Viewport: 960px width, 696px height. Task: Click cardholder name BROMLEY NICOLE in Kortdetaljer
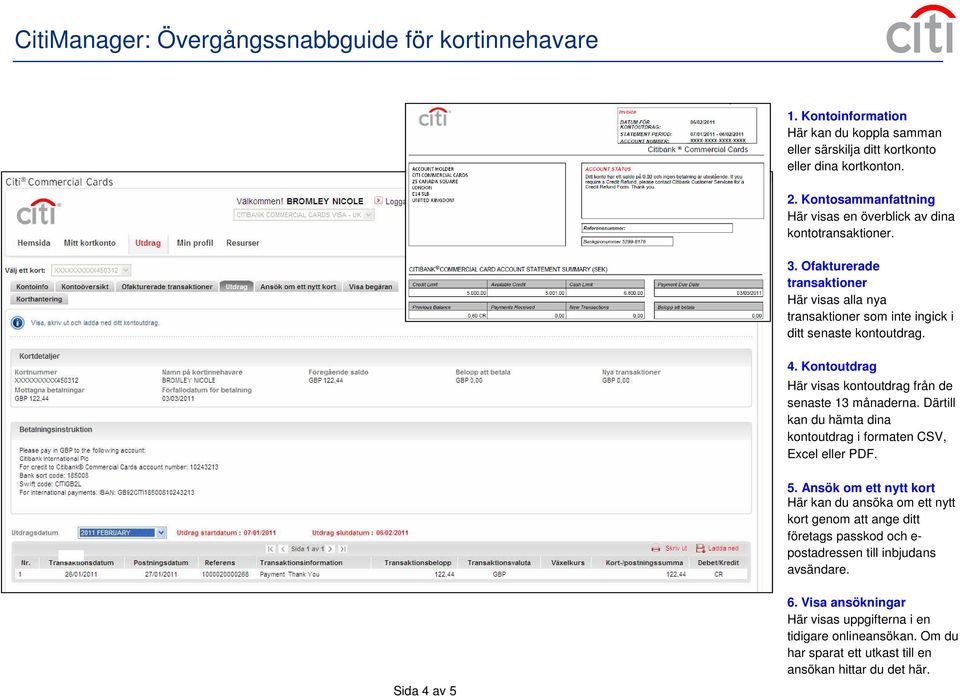point(189,380)
